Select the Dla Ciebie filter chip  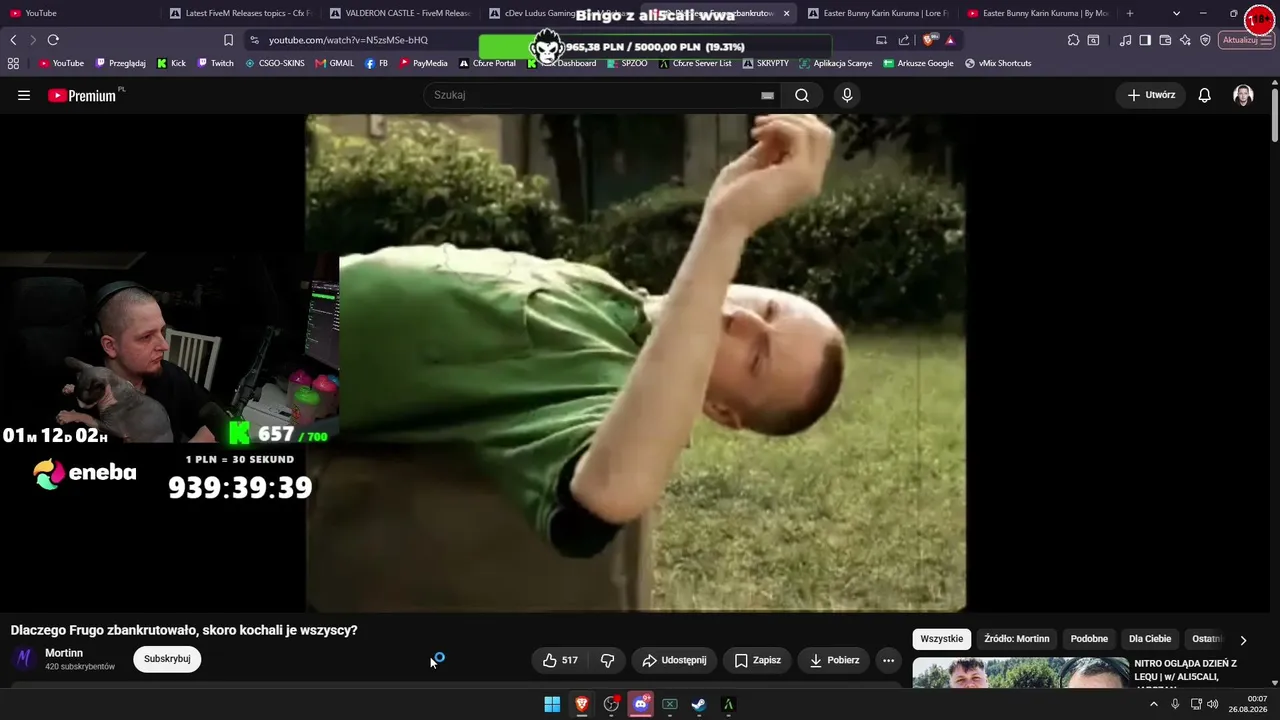1150,639
